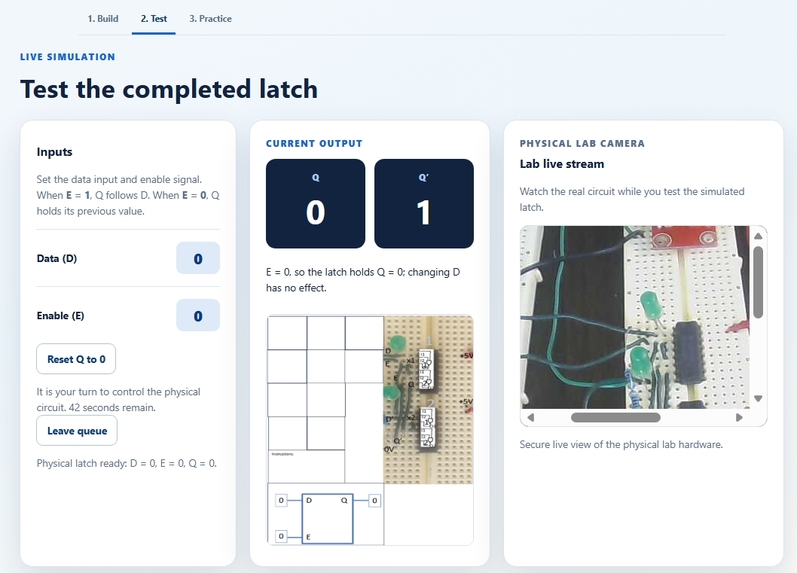Click the "Enable (E)" label

pyautogui.click(x=60, y=316)
